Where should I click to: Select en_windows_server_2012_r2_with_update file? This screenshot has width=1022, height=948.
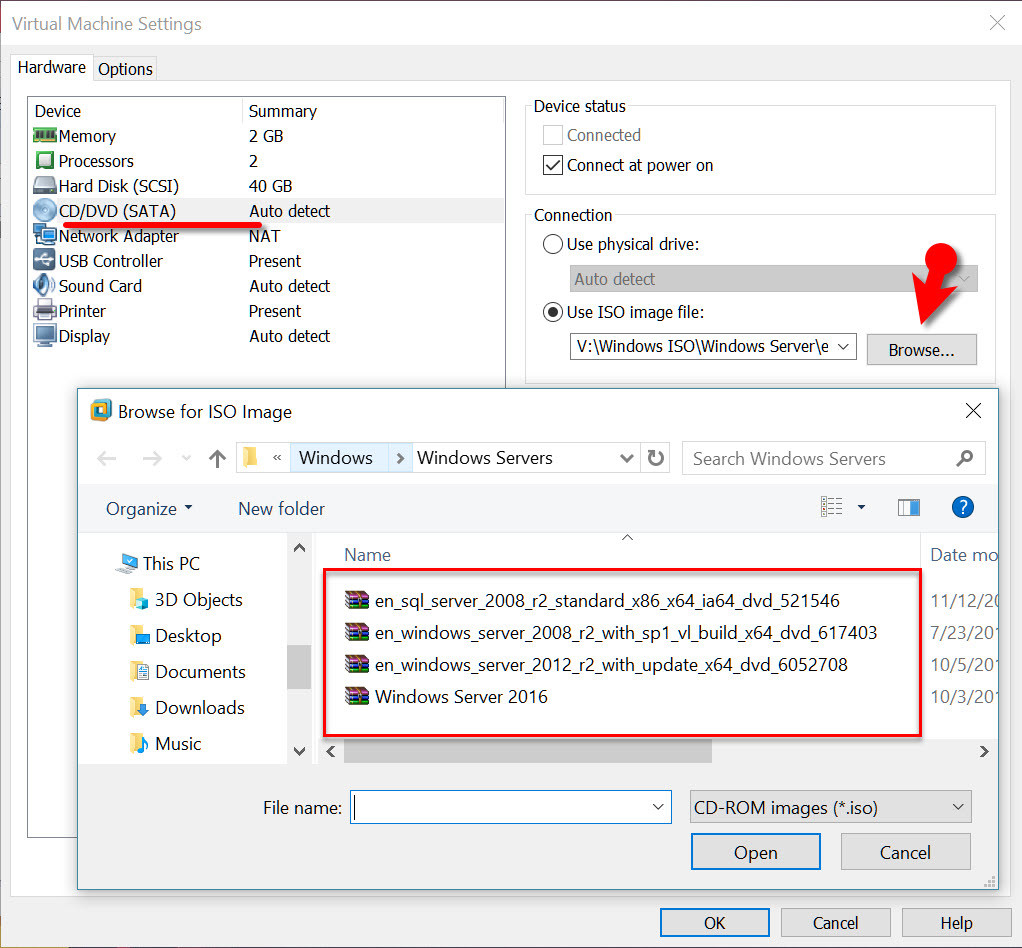click(611, 664)
